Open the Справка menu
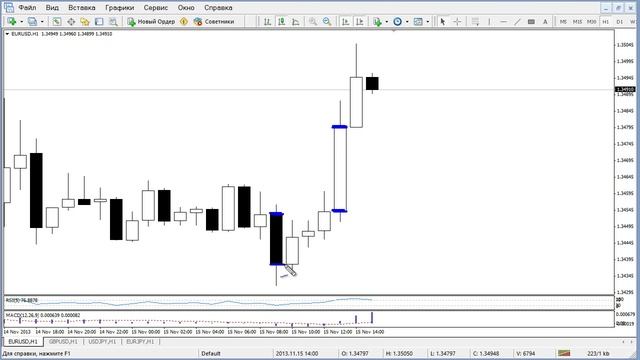 pyautogui.click(x=218, y=8)
